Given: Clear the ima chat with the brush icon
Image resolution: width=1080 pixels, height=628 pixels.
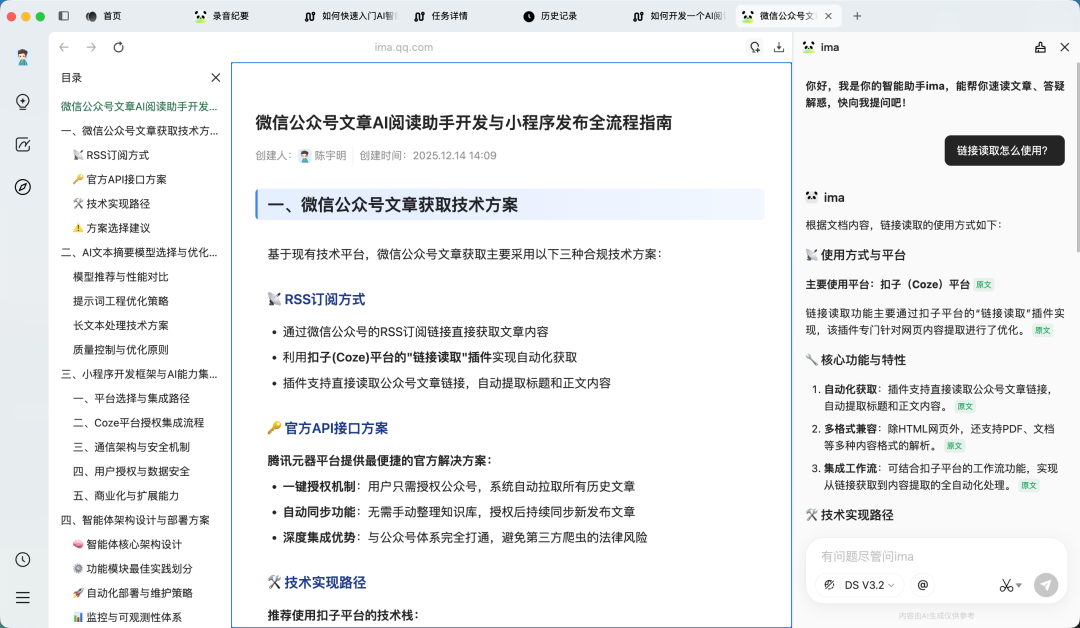Looking at the screenshot, I should pos(1040,47).
